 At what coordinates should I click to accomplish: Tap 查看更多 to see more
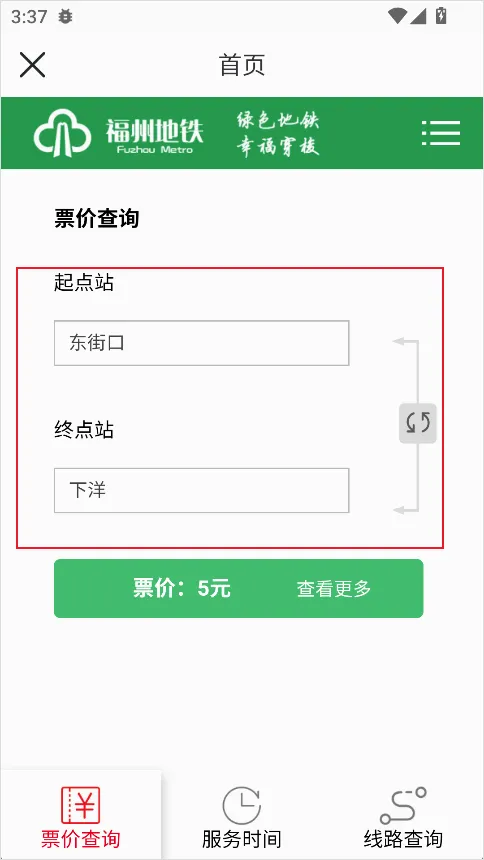[x=334, y=589]
